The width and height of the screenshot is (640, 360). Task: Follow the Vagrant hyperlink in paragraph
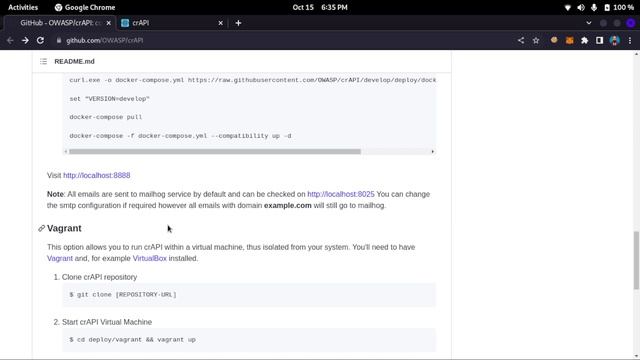[x=60, y=258]
